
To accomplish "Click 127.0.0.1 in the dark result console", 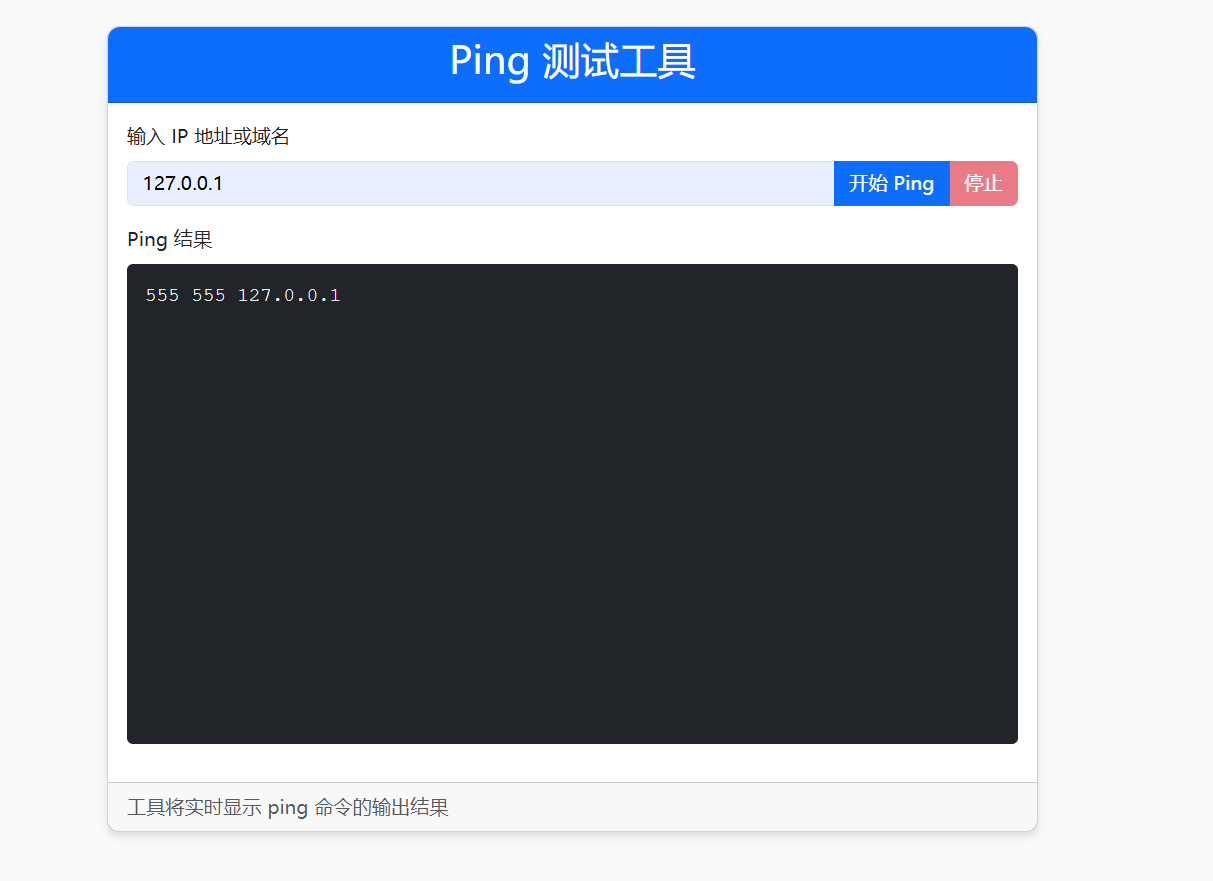I will pos(288,295).
